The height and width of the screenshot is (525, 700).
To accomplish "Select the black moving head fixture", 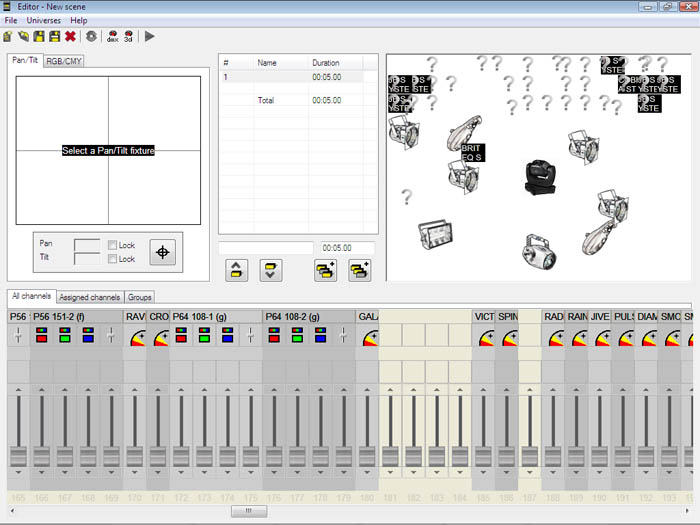I will [x=539, y=177].
